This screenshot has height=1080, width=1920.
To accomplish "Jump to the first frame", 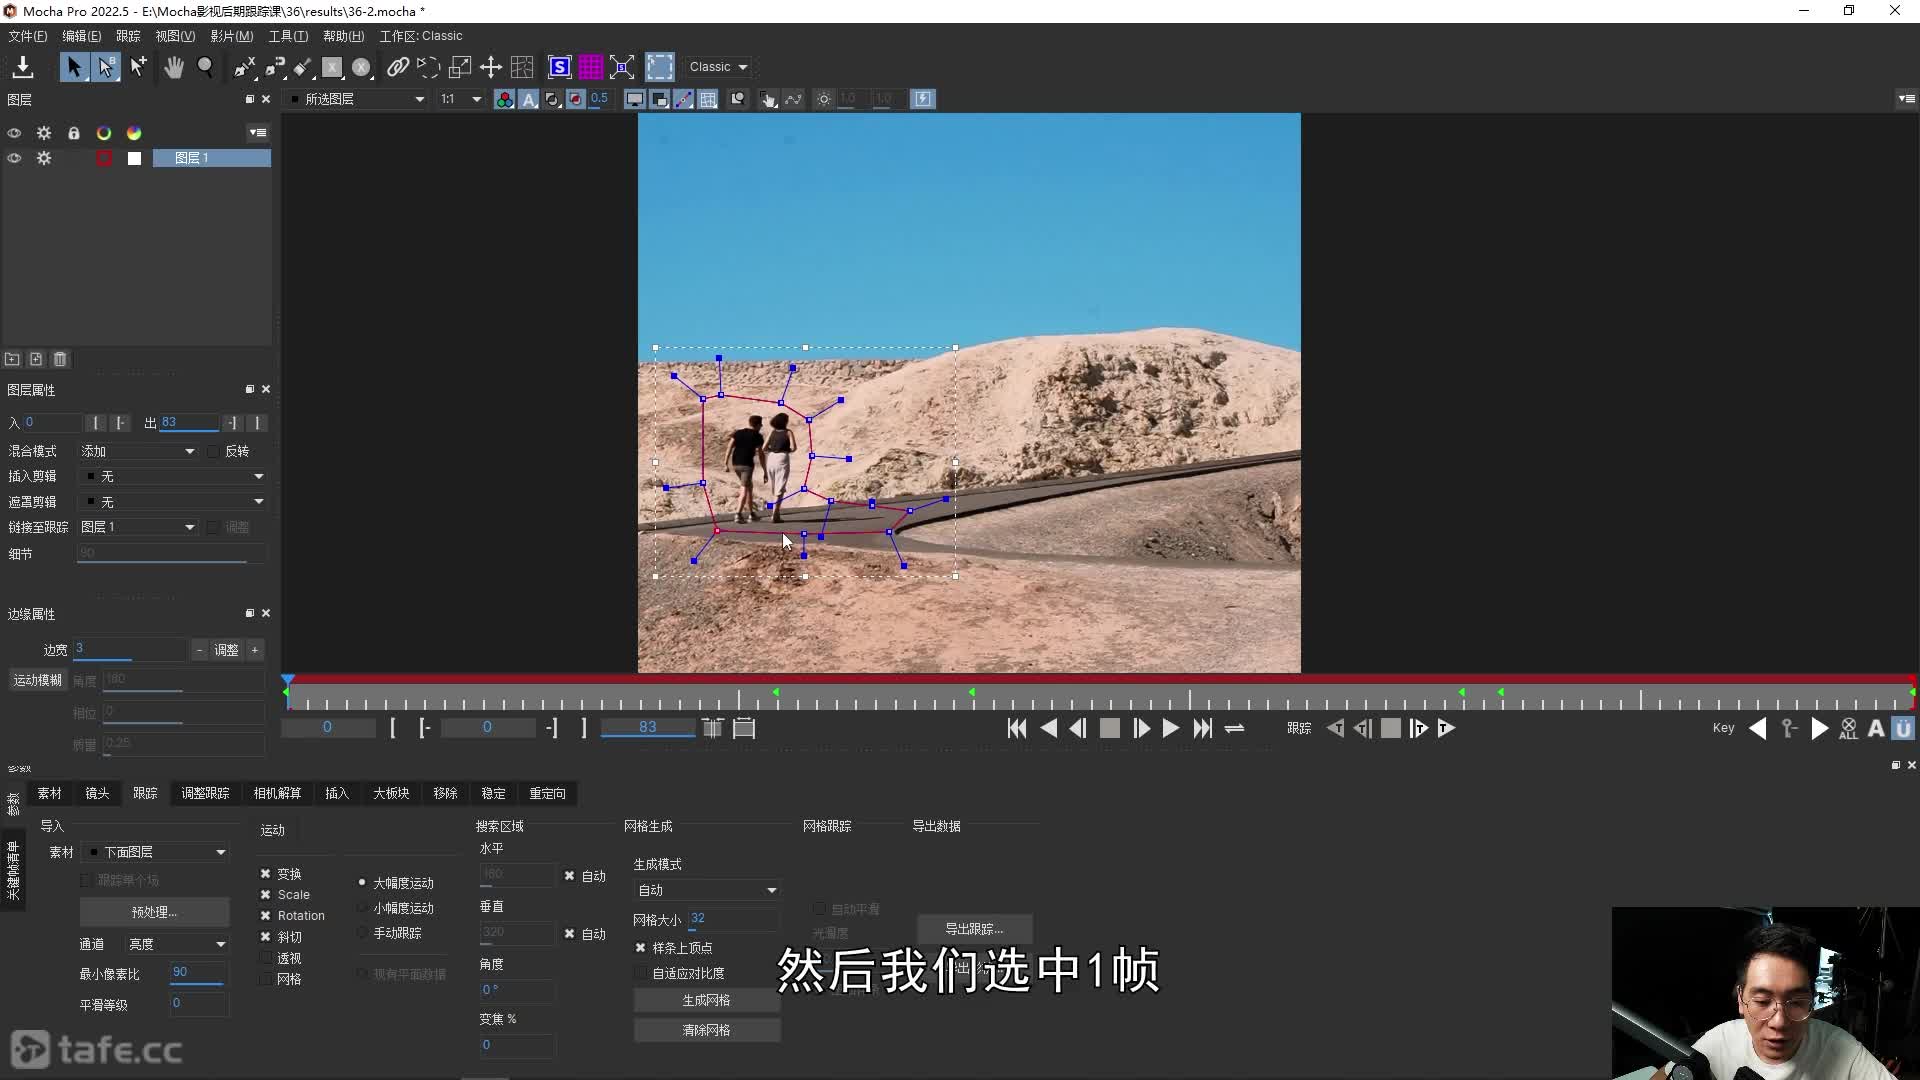I will pyautogui.click(x=1017, y=729).
